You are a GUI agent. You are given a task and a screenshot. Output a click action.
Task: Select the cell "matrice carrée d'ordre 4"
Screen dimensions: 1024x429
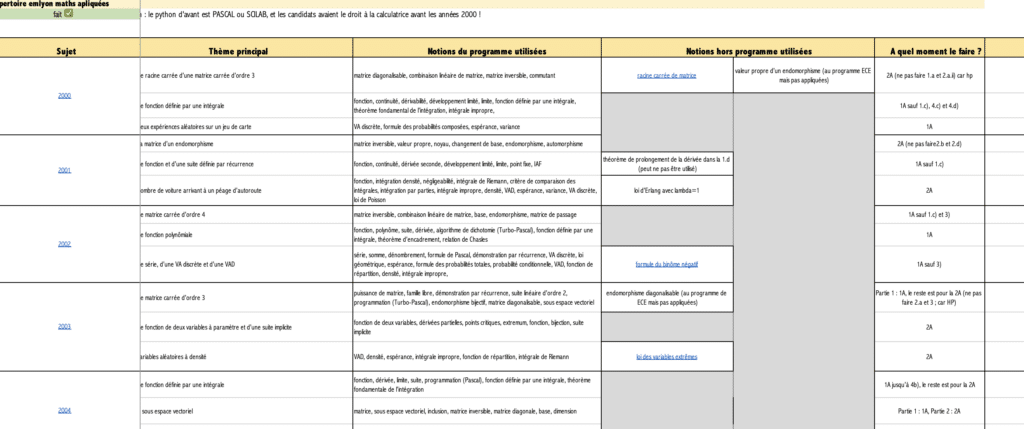point(246,214)
